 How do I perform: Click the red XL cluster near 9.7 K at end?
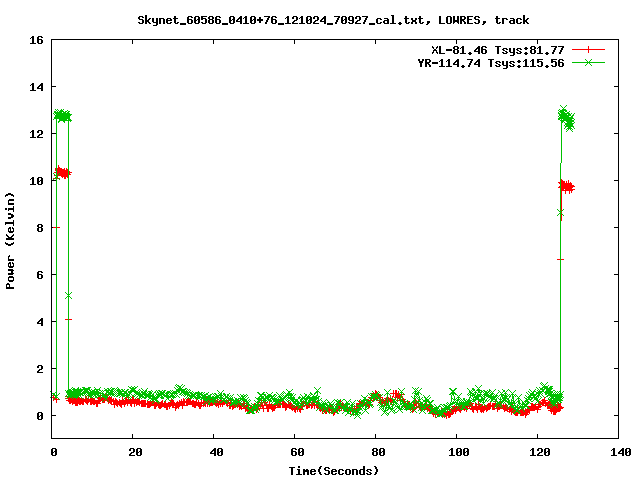tap(567, 187)
